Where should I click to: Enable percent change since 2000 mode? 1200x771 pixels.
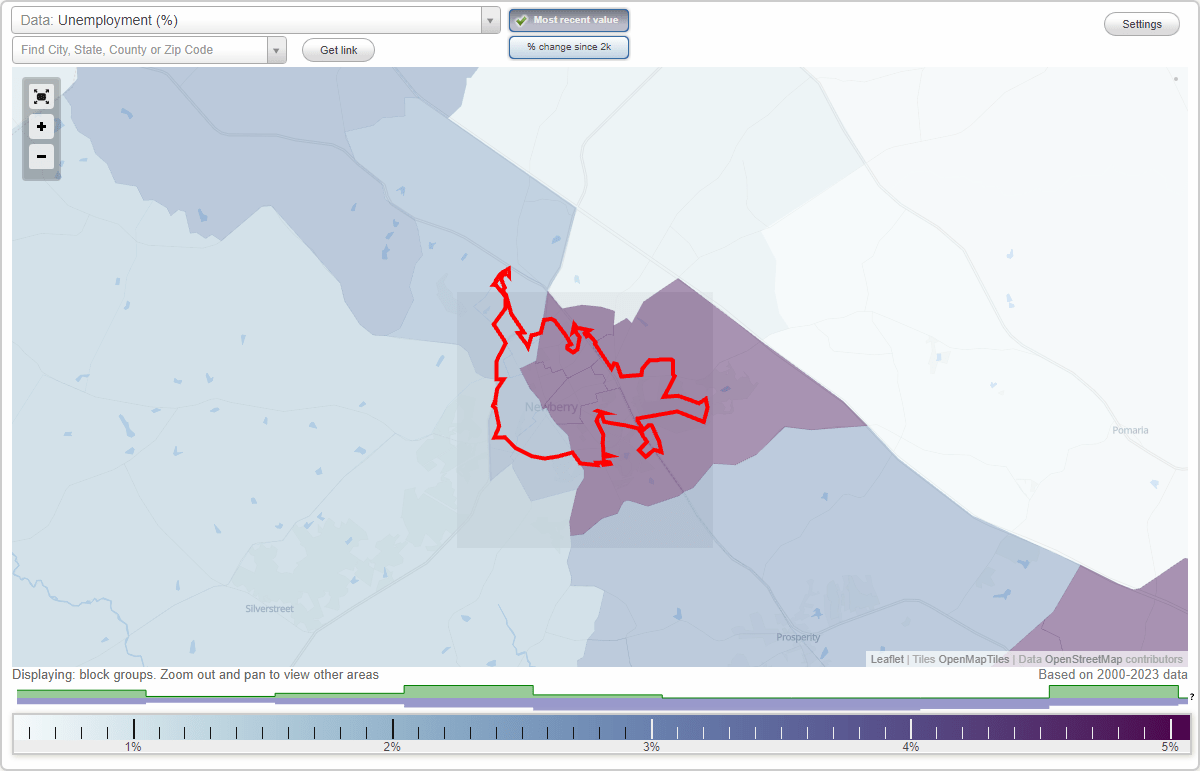coord(569,46)
